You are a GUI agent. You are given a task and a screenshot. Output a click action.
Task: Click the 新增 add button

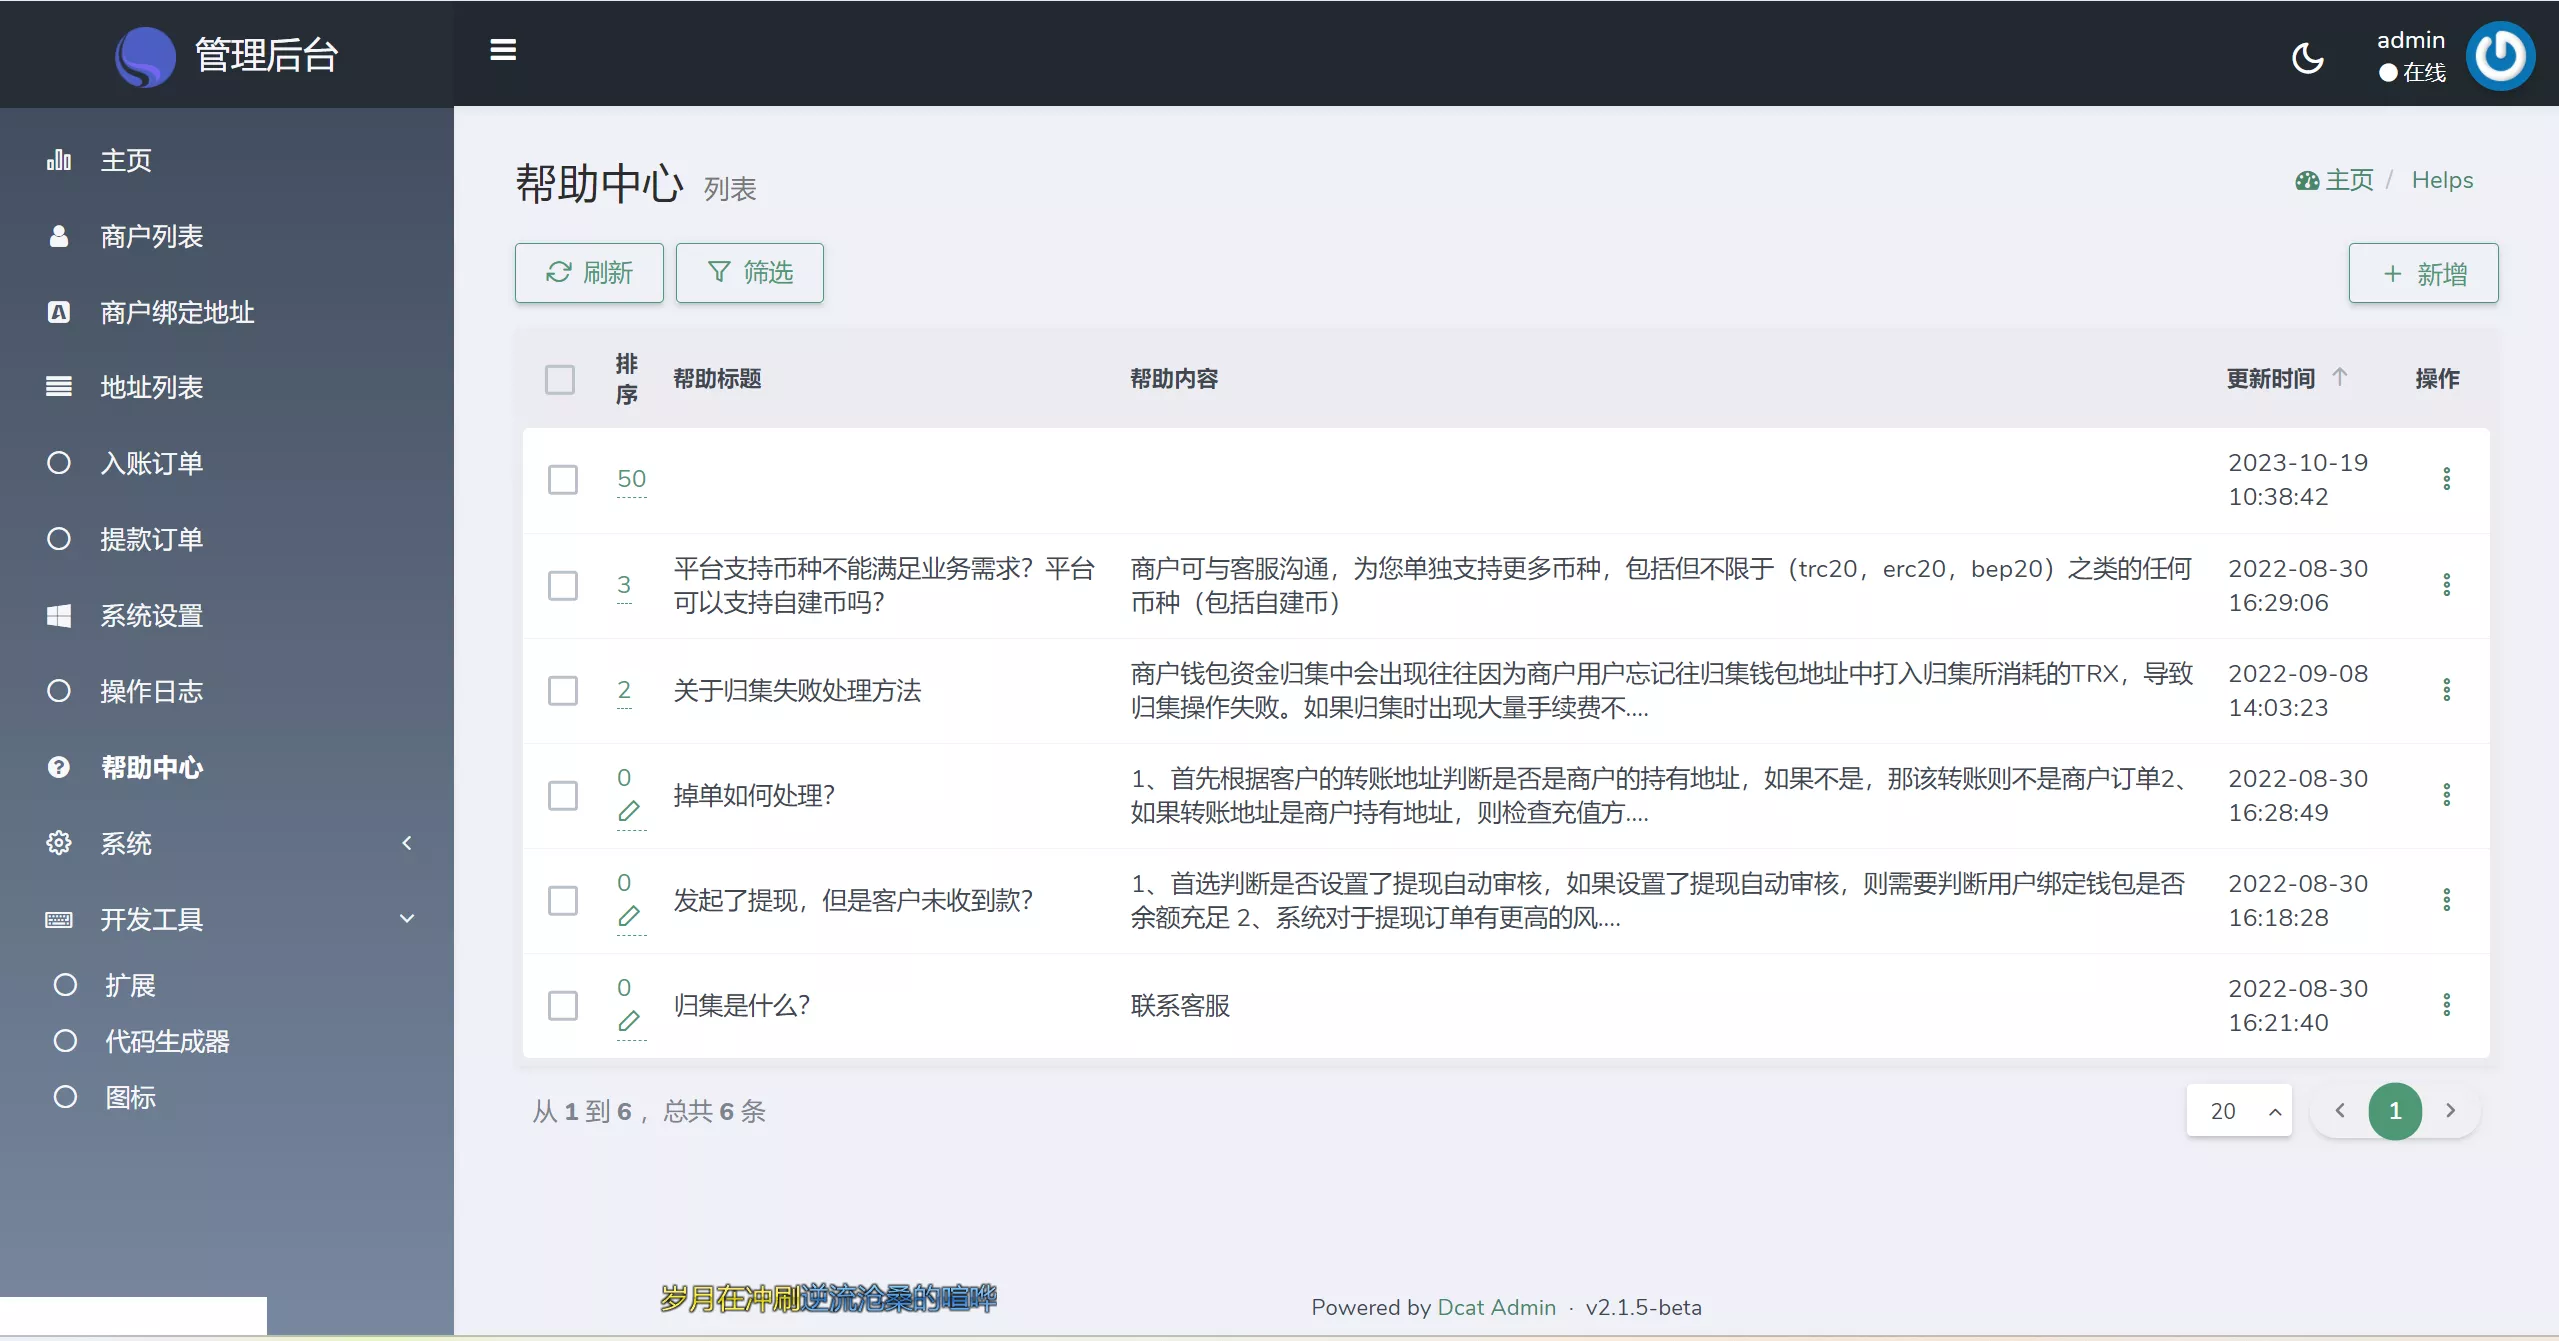[2422, 274]
